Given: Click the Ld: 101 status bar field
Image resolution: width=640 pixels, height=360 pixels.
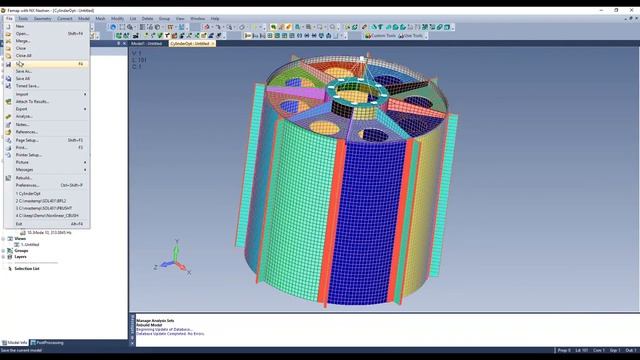Looking at the screenshot, I should coord(582,350).
